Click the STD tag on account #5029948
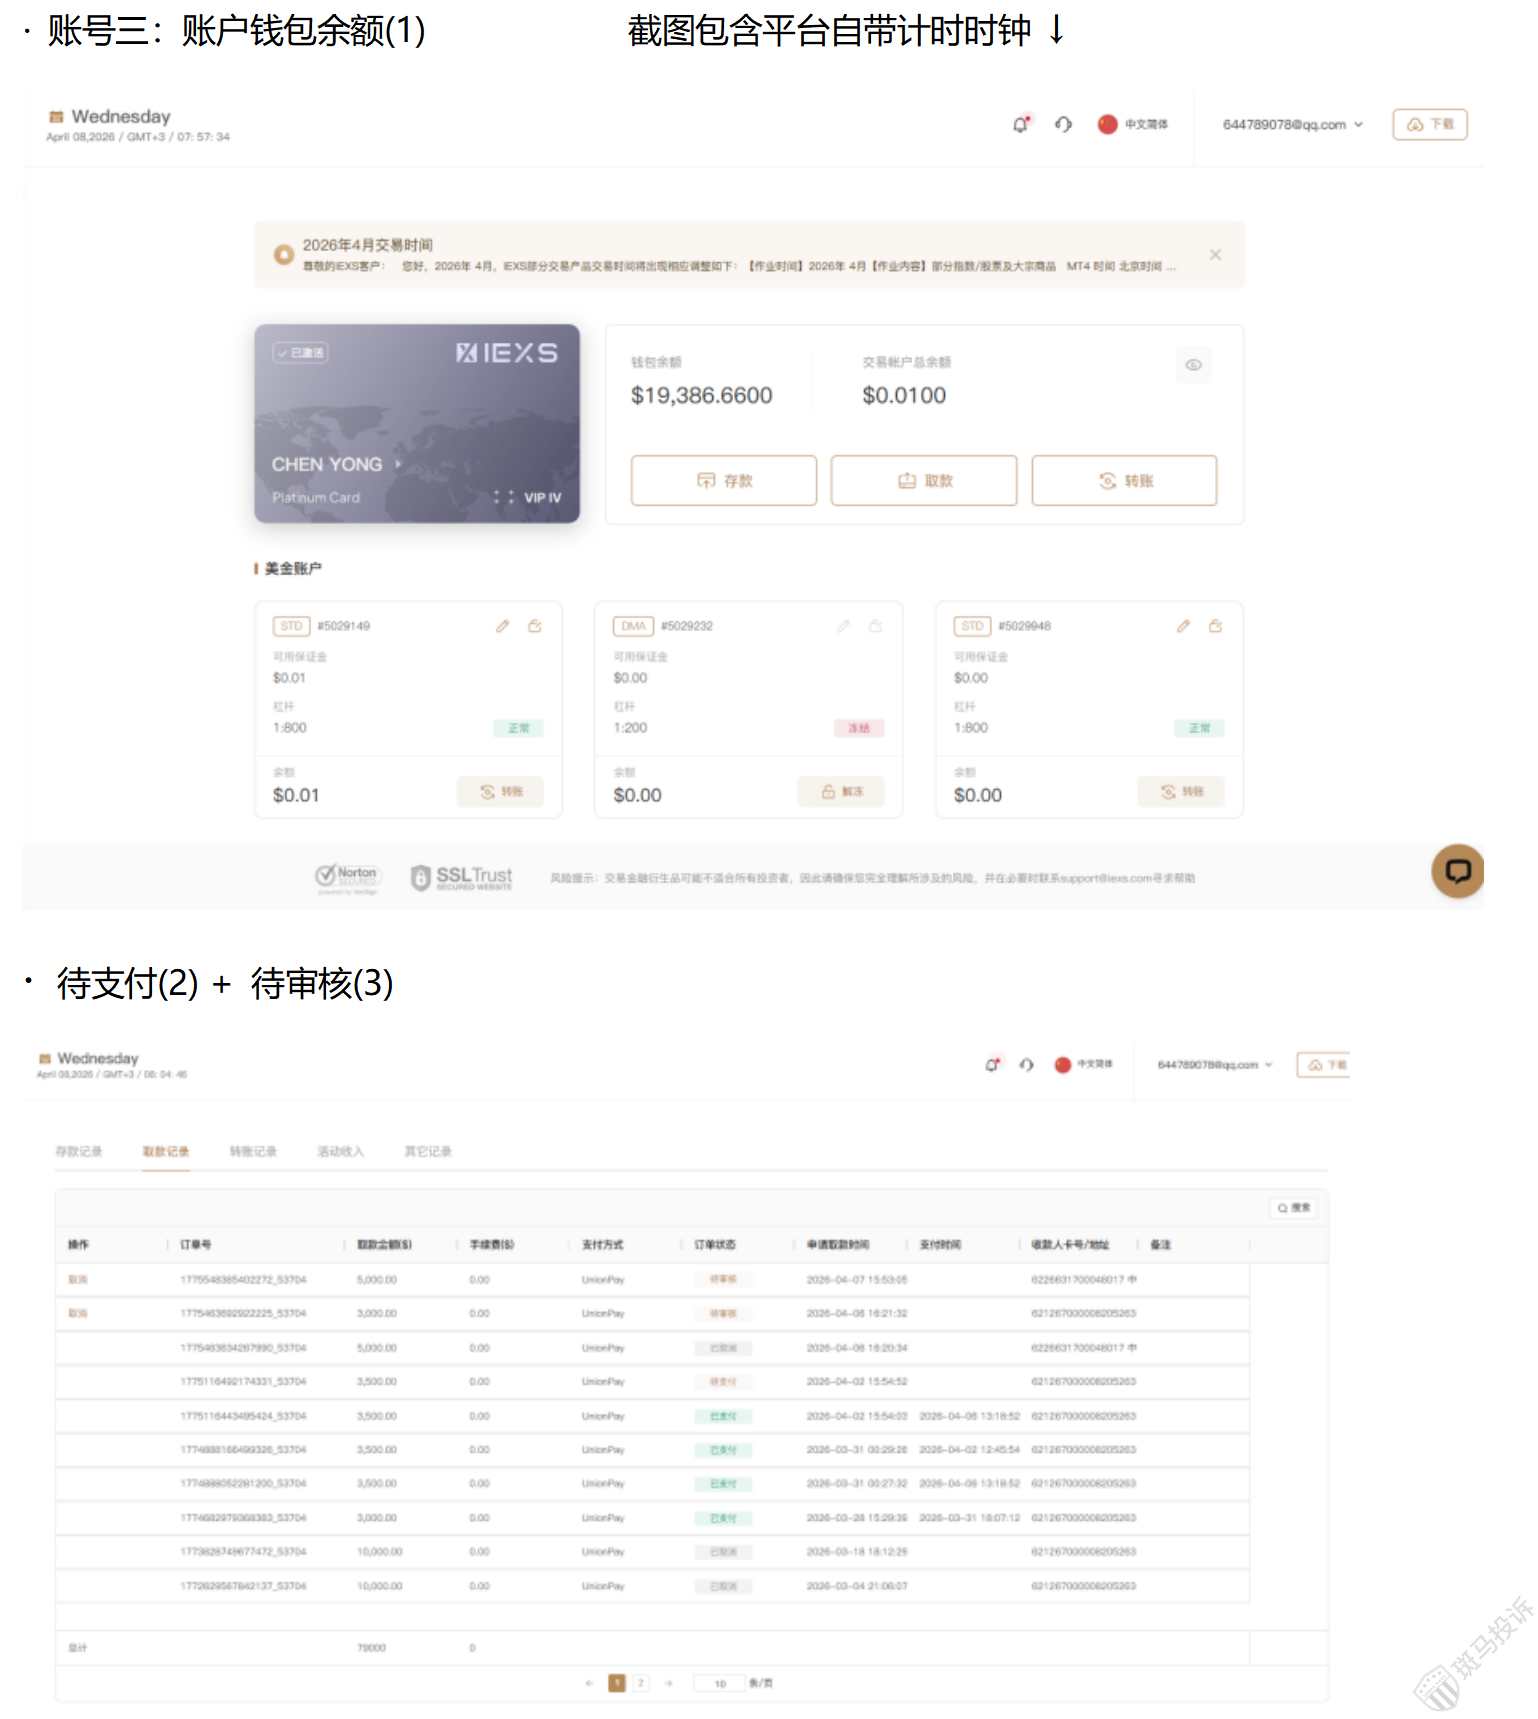1538x1719 pixels. pos(972,626)
